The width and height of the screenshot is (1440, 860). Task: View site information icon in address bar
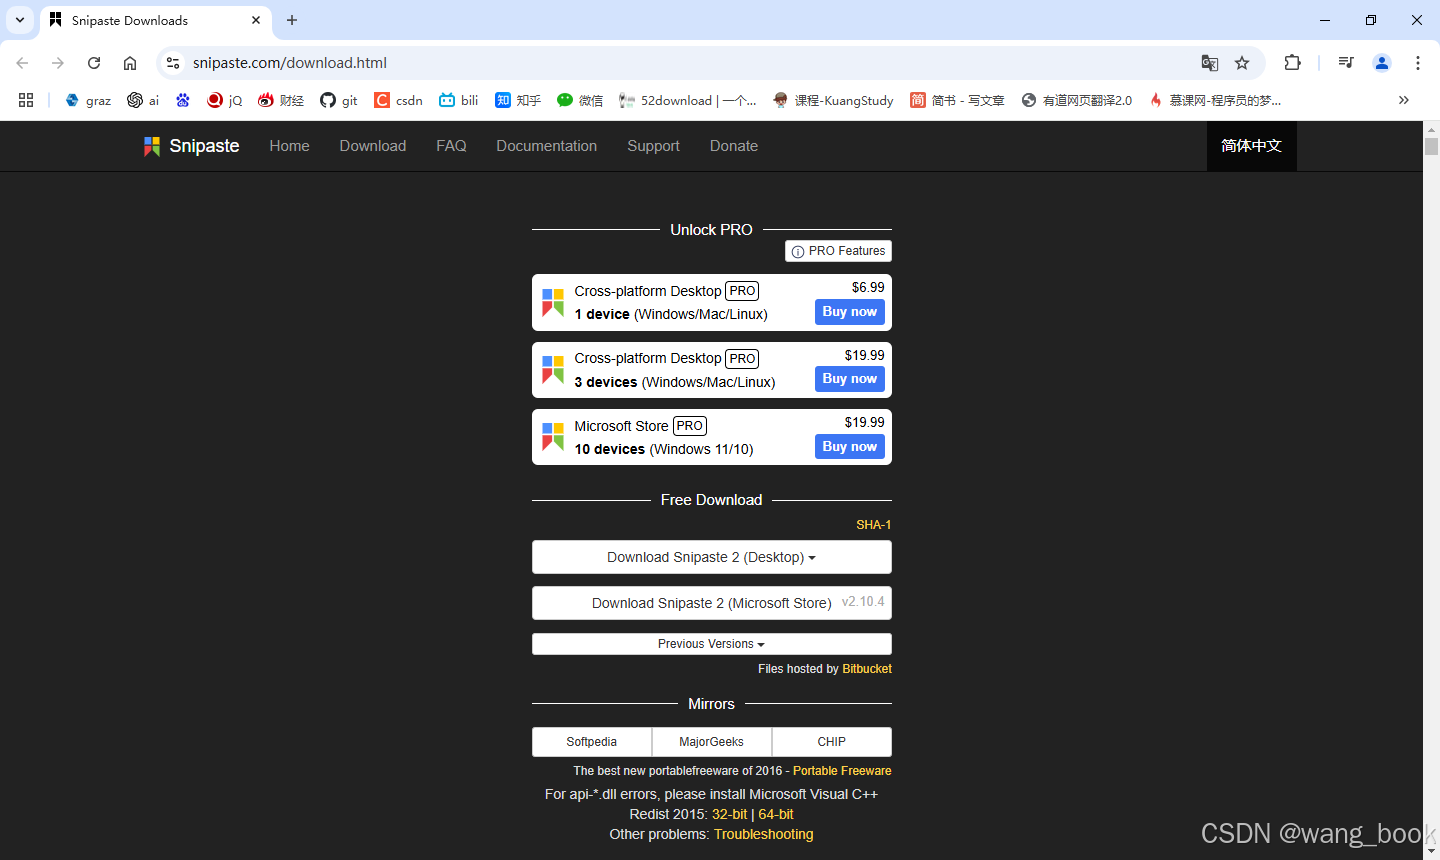pyautogui.click(x=173, y=63)
